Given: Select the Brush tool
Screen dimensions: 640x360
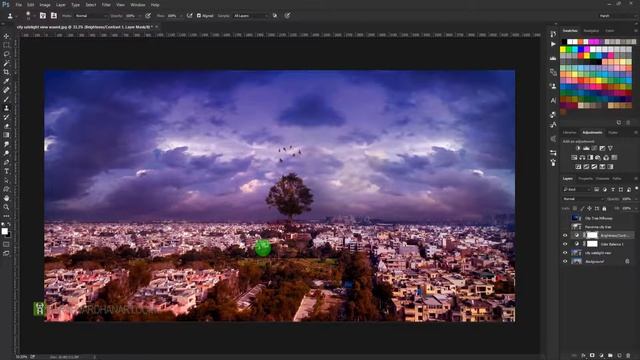Looking at the screenshot, I should [6, 99].
